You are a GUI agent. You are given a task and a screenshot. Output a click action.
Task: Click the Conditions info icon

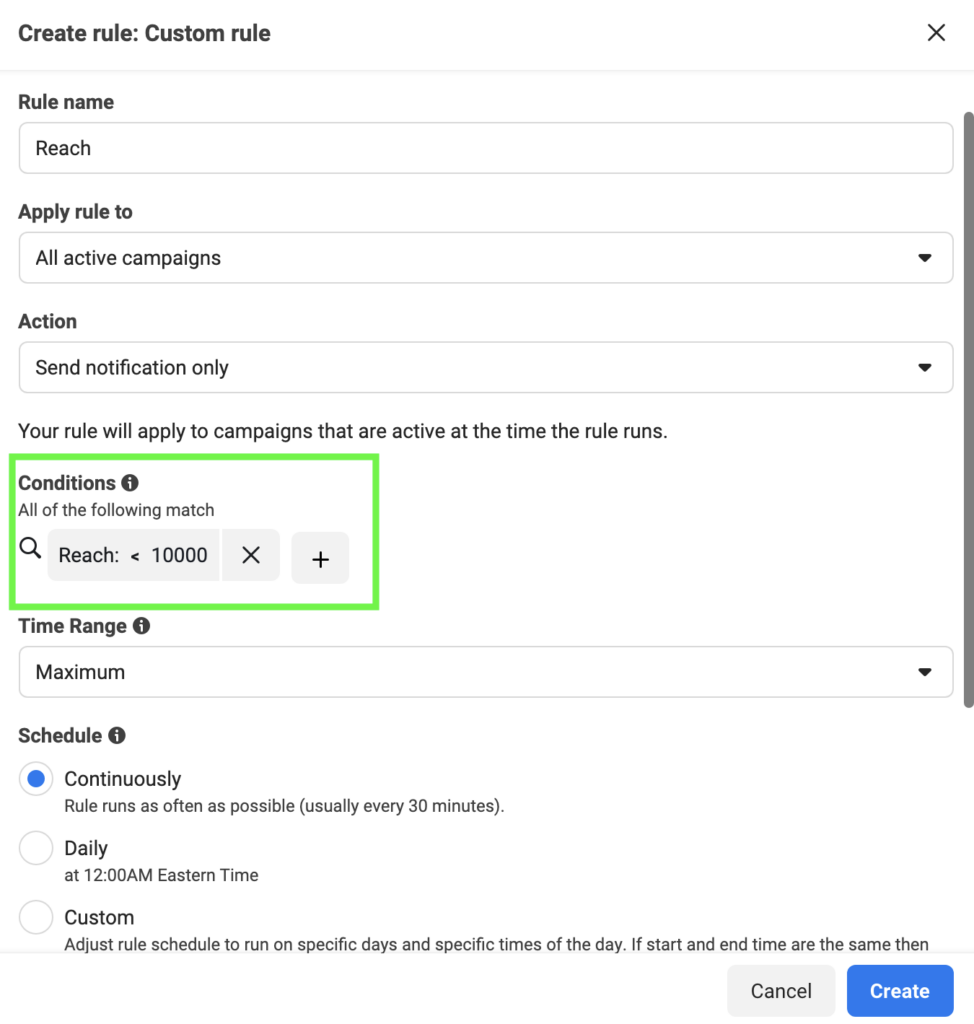tap(130, 483)
